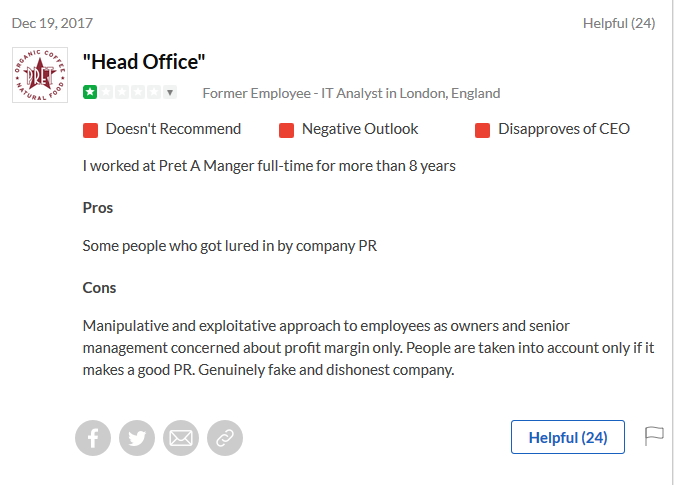Screen dimensions: 674x485
Task: Click the green one-star rating
Action: click(90, 93)
